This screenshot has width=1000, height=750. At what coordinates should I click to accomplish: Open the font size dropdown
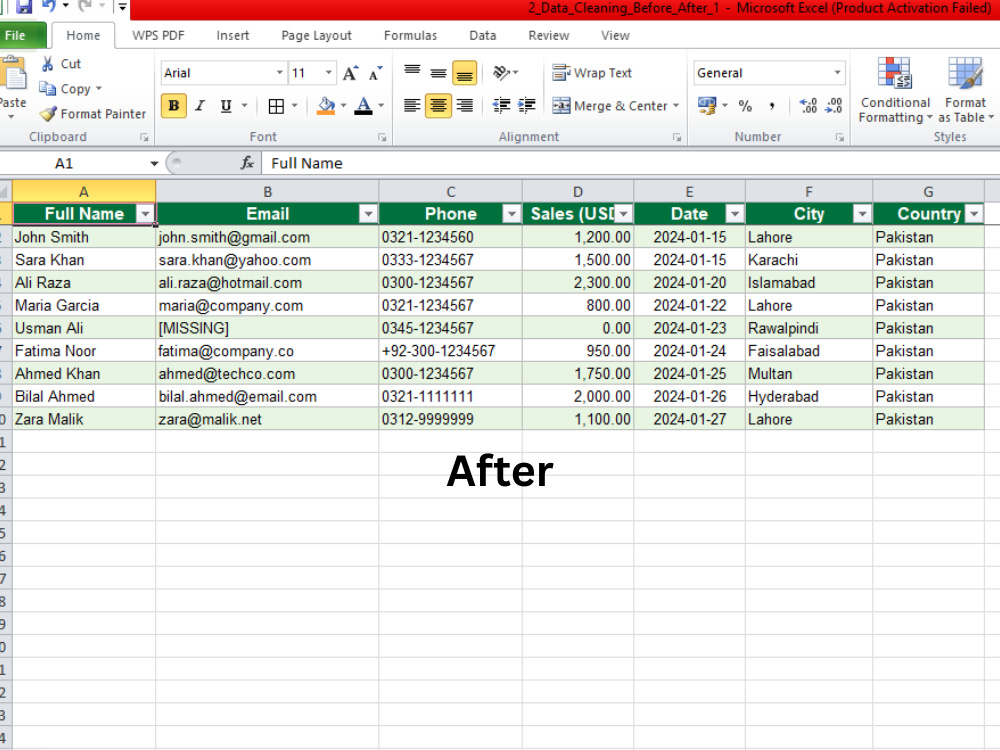click(x=328, y=73)
